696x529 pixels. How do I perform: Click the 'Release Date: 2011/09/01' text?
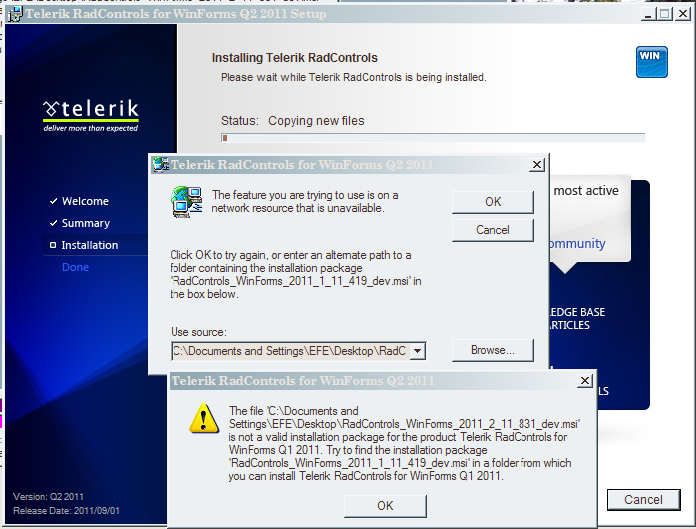[67, 511]
